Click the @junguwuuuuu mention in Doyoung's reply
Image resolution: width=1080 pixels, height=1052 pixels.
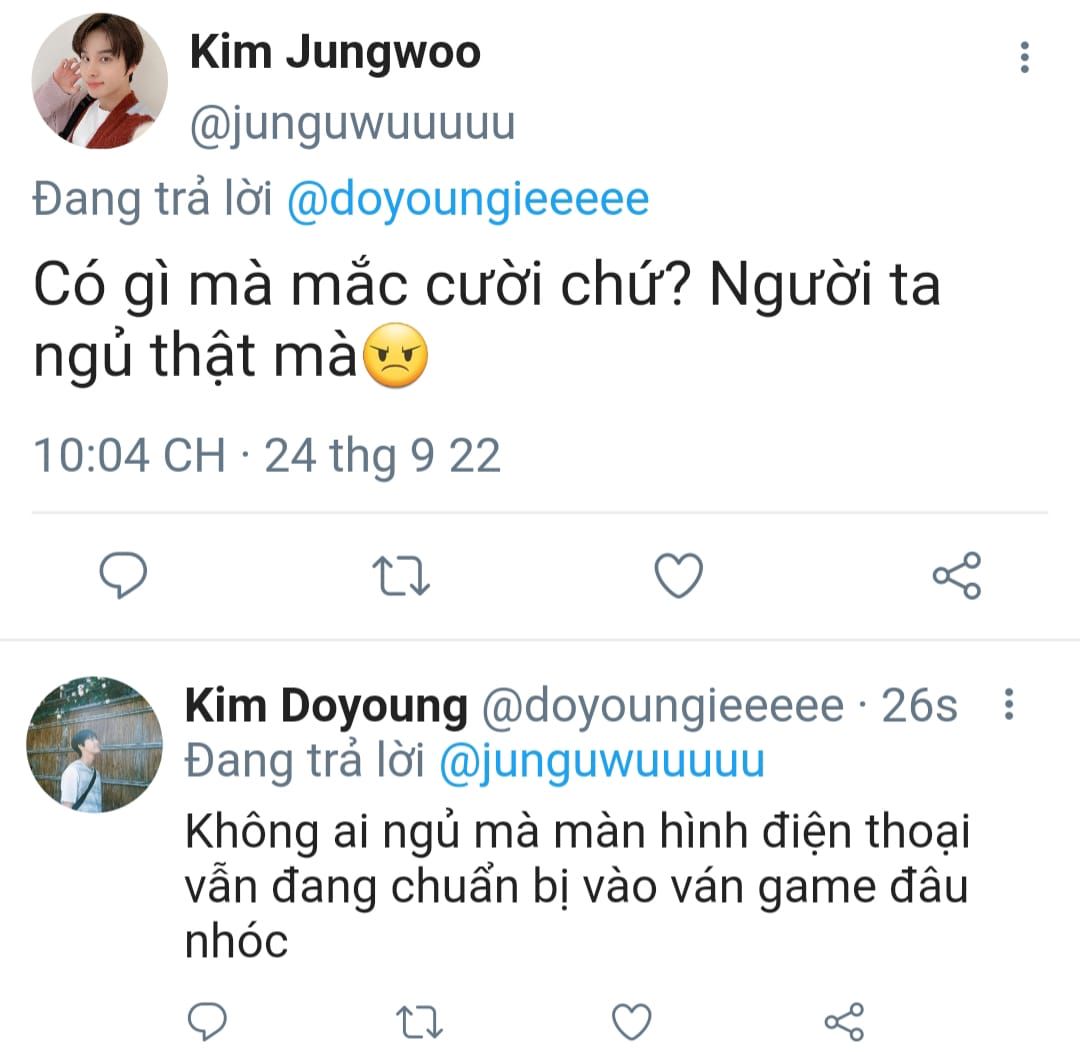tap(602, 761)
